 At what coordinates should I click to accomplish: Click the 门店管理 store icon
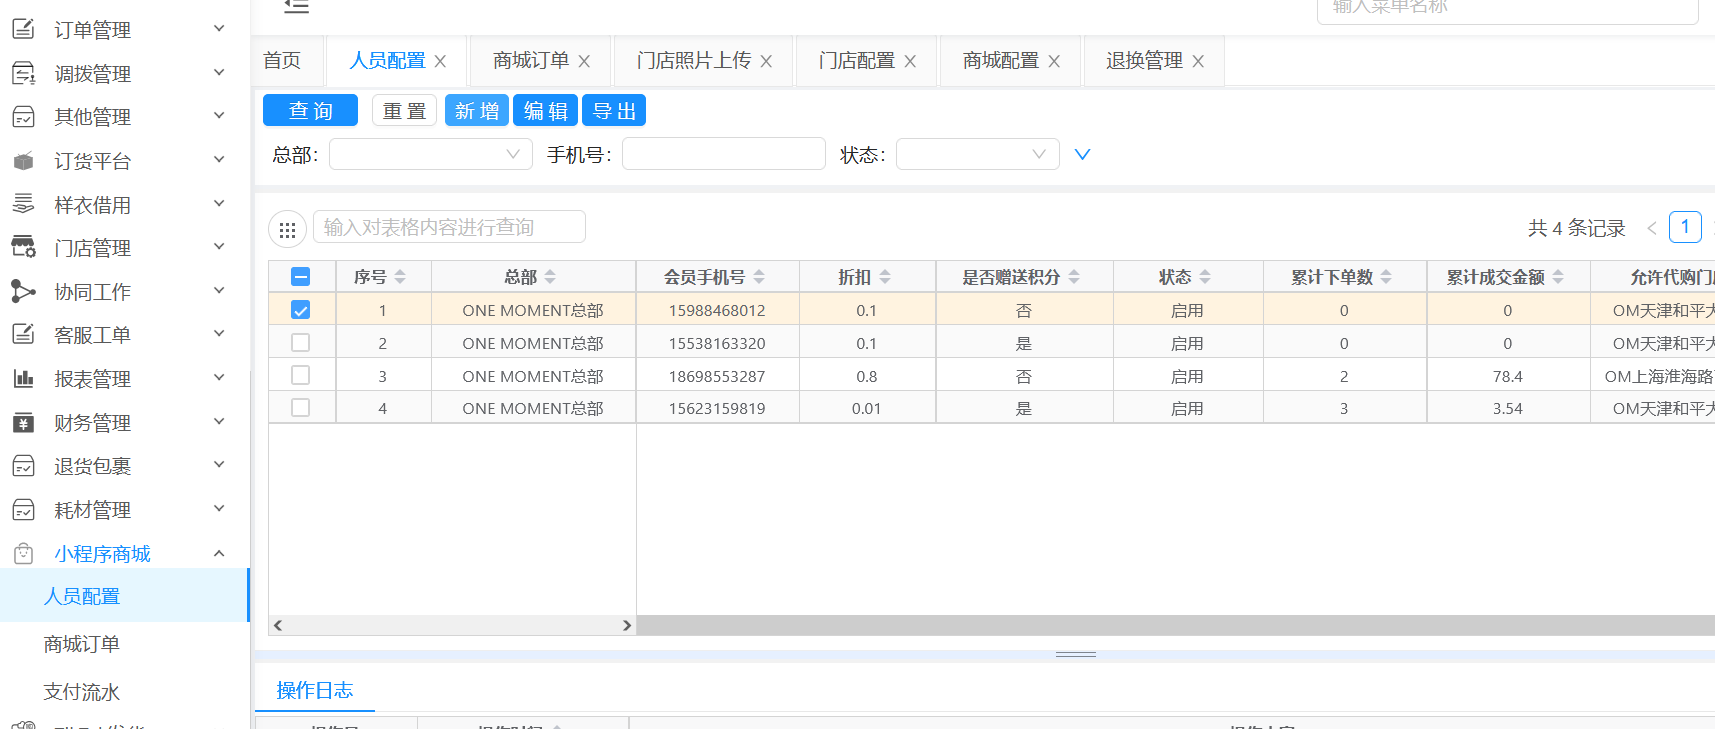coord(23,248)
